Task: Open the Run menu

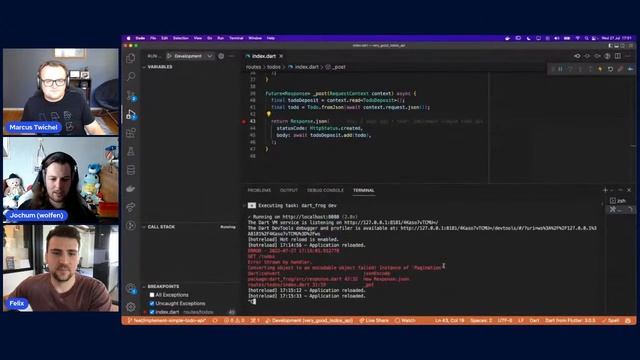Action: (220, 38)
